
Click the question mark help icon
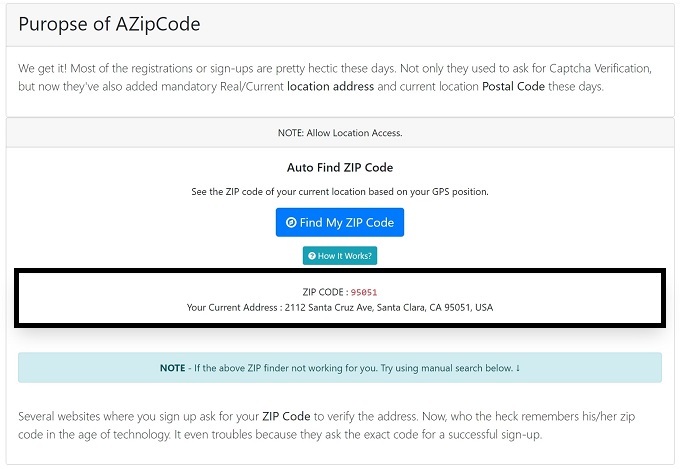click(312, 257)
